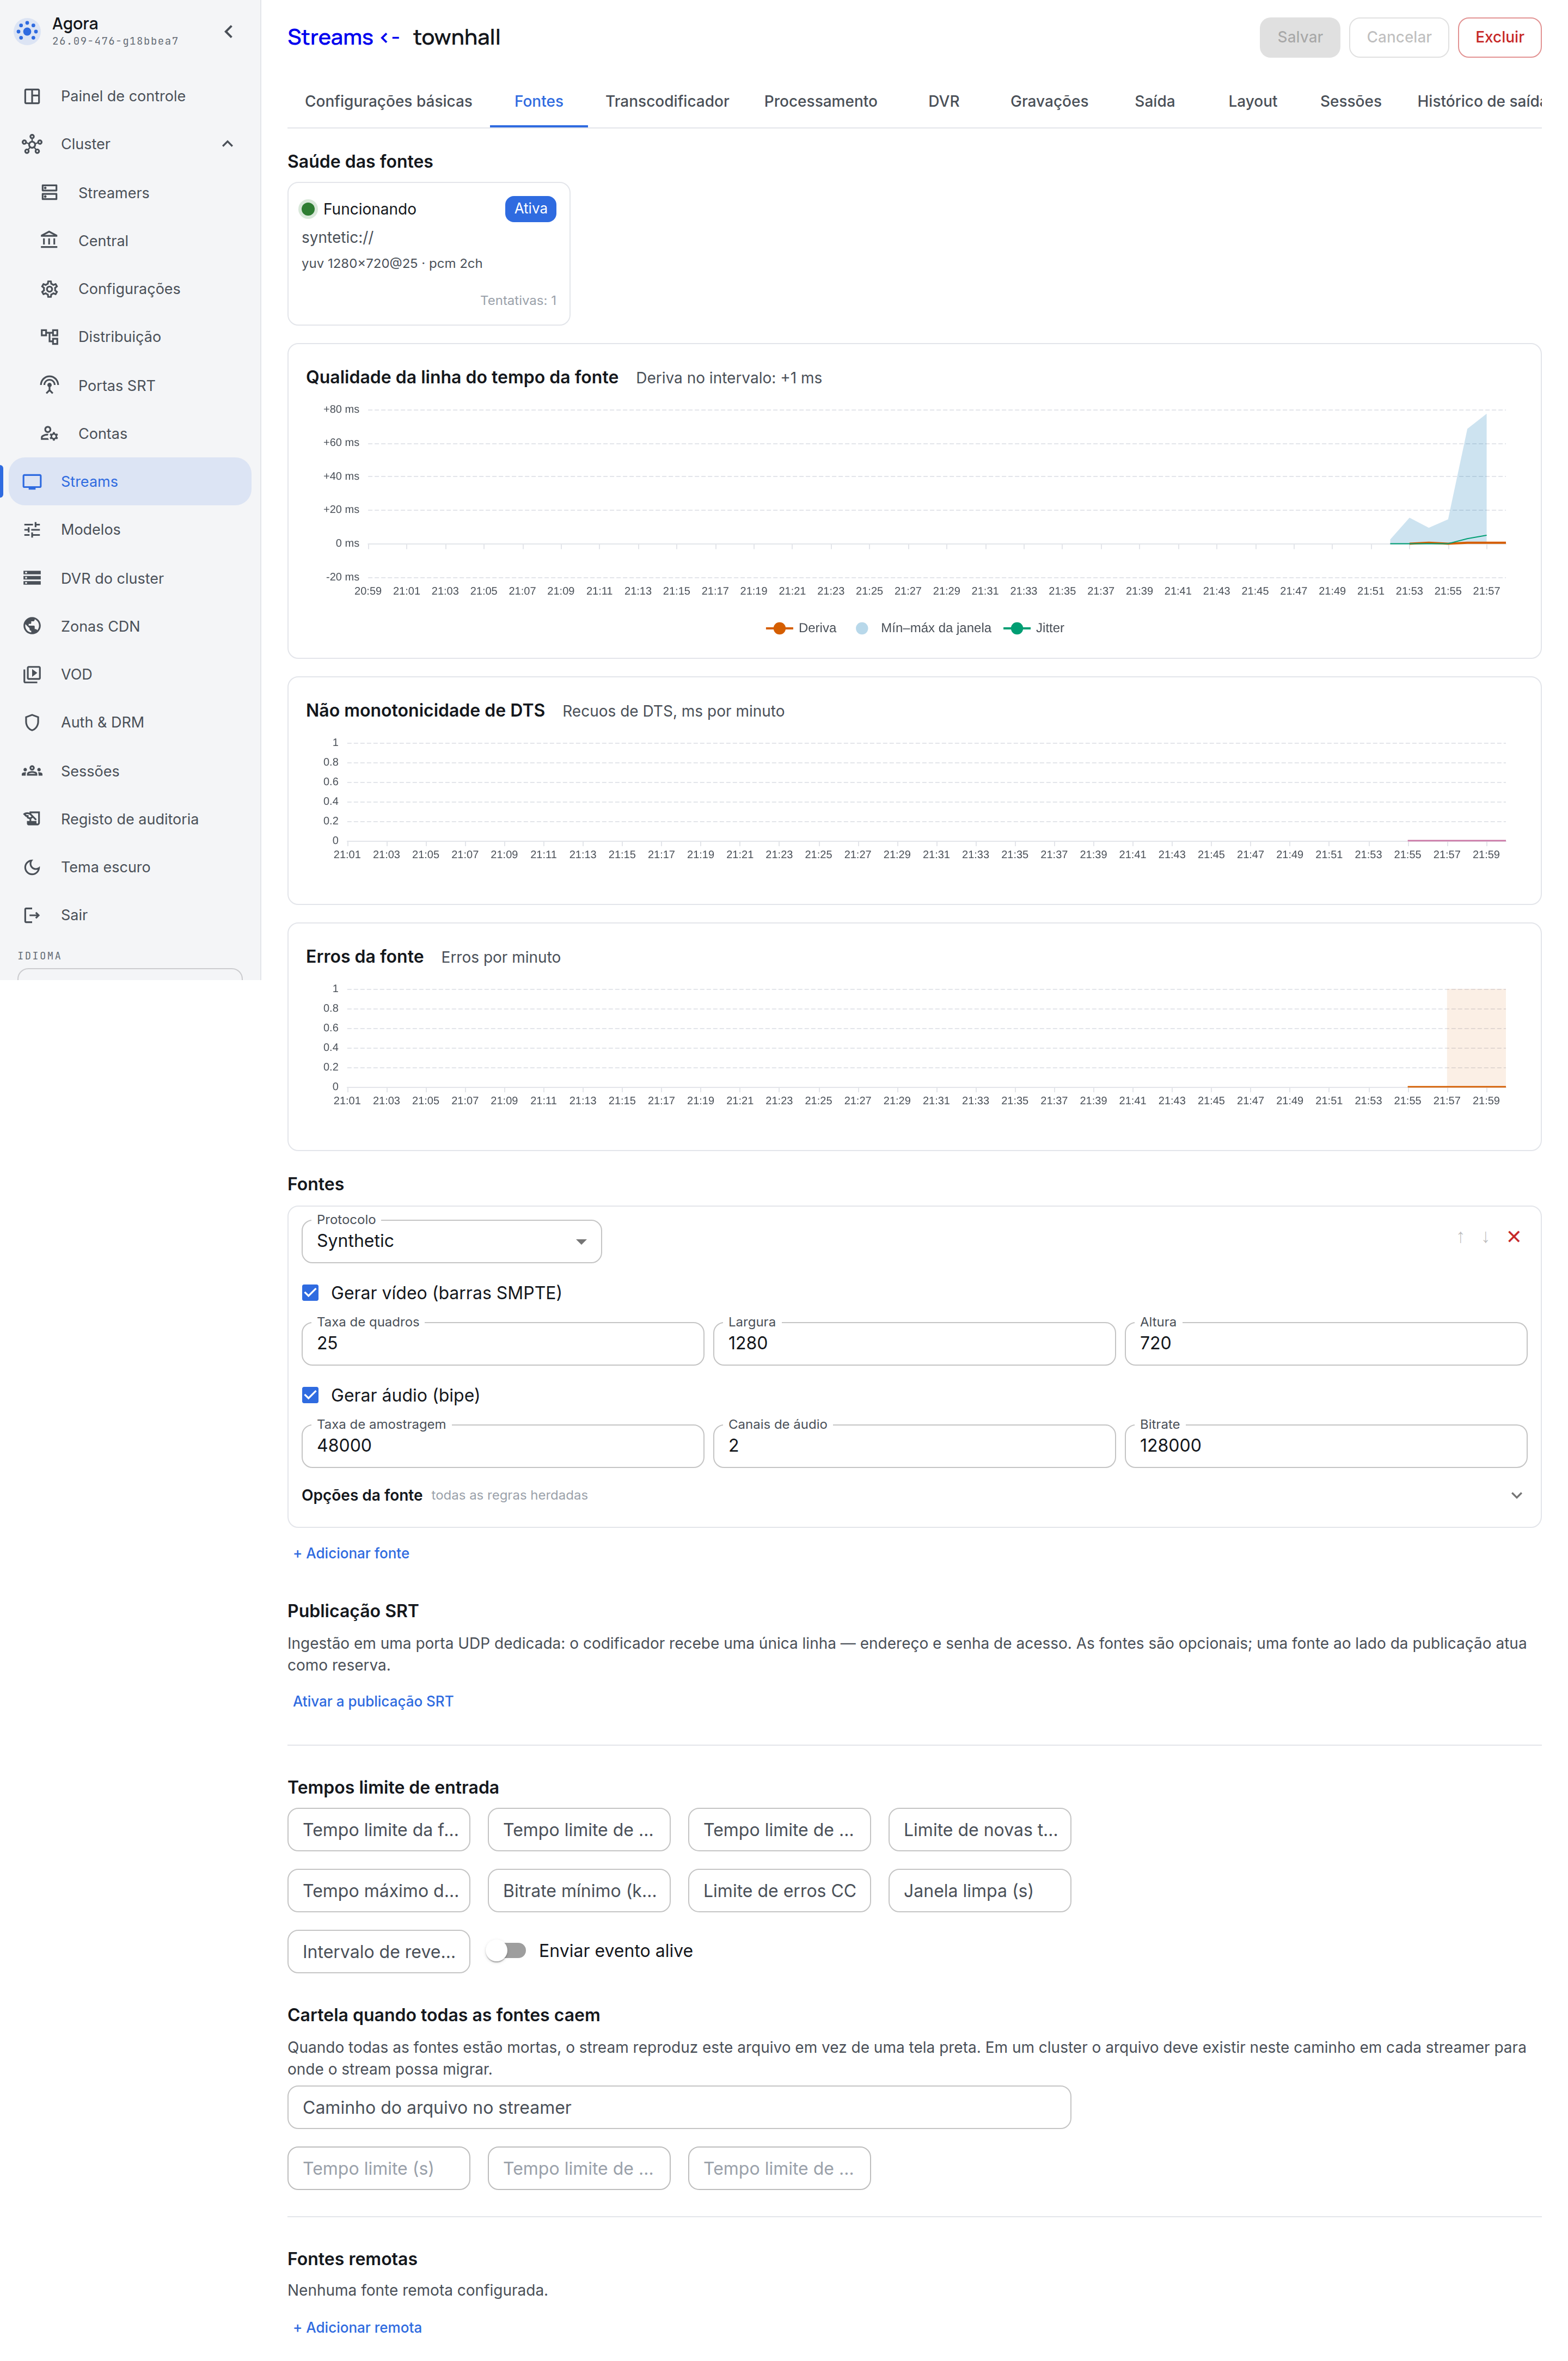Move the source up with the arrow

tap(1460, 1237)
